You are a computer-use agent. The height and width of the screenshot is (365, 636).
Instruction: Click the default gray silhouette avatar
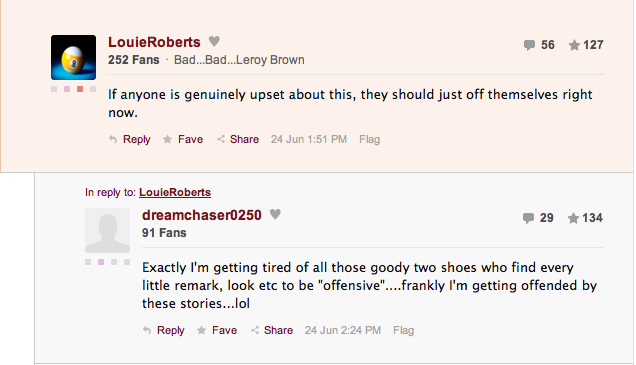(x=107, y=230)
